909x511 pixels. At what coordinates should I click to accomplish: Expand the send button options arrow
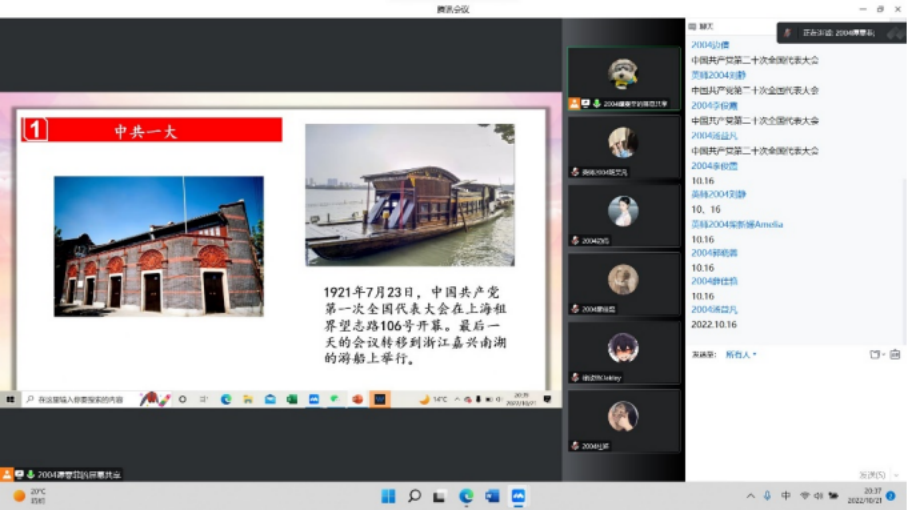[897, 475]
